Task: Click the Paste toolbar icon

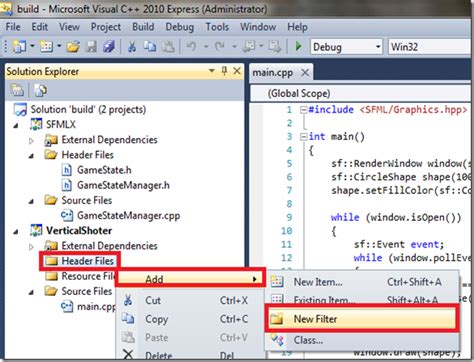Action: click(168, 47)
